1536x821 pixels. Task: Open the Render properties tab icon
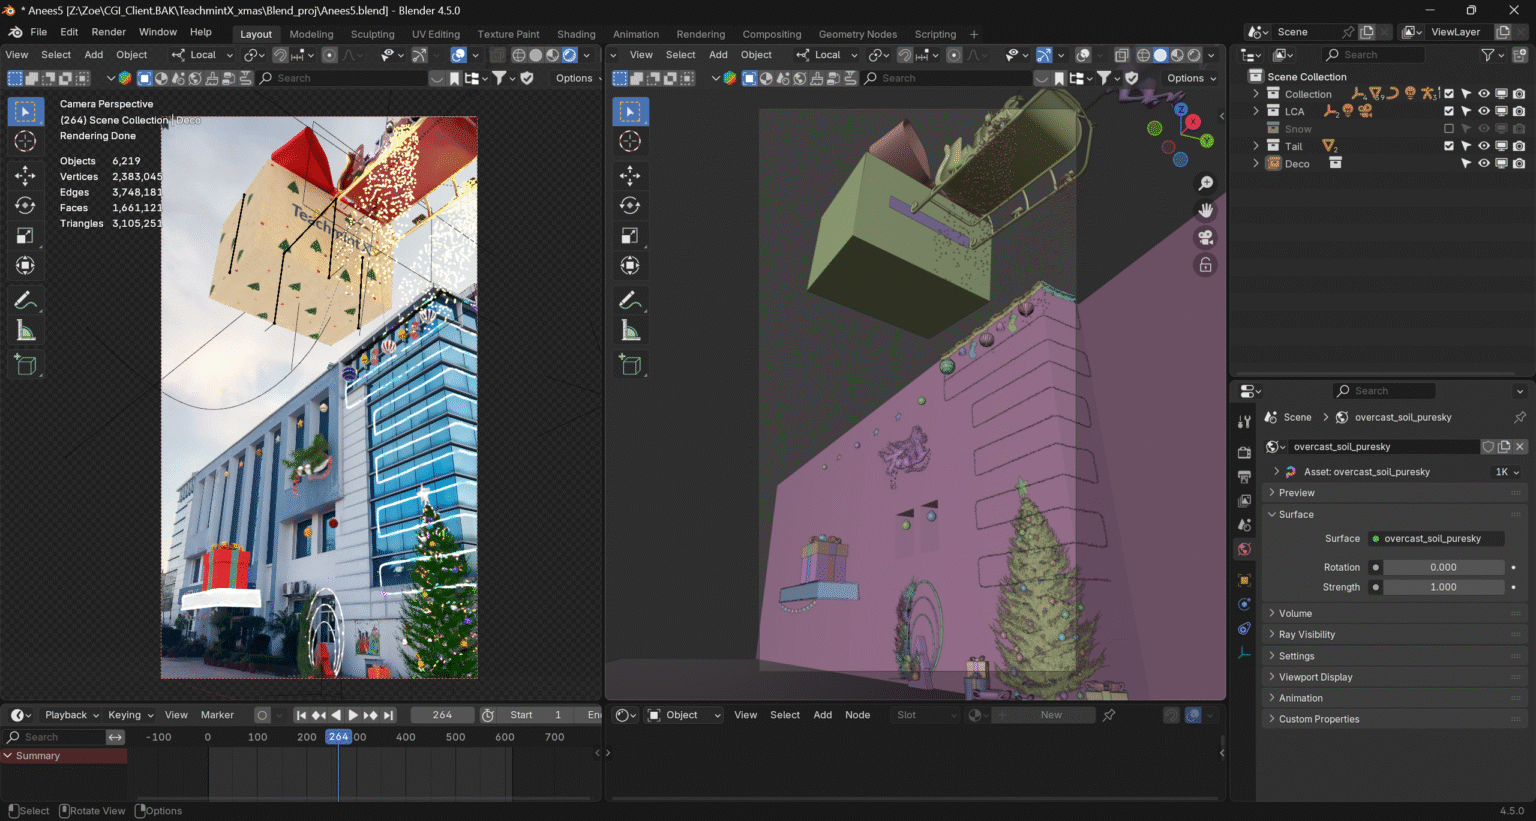click(1244, 453)
